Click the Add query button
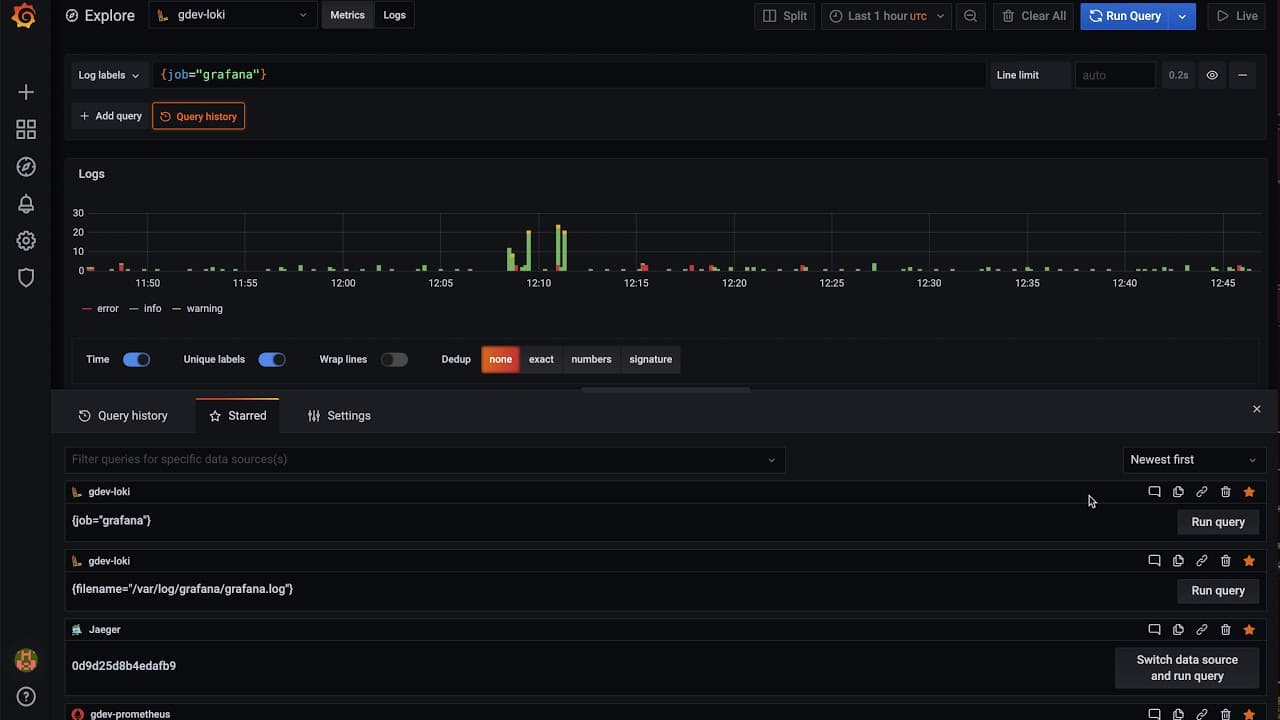The image size is (1280, 720). click(110, 116)
